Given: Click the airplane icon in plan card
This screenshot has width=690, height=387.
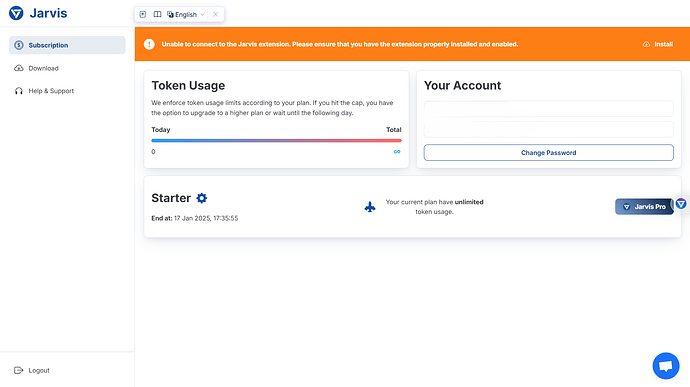Looking at the screenshot, I should coord(370,207).
